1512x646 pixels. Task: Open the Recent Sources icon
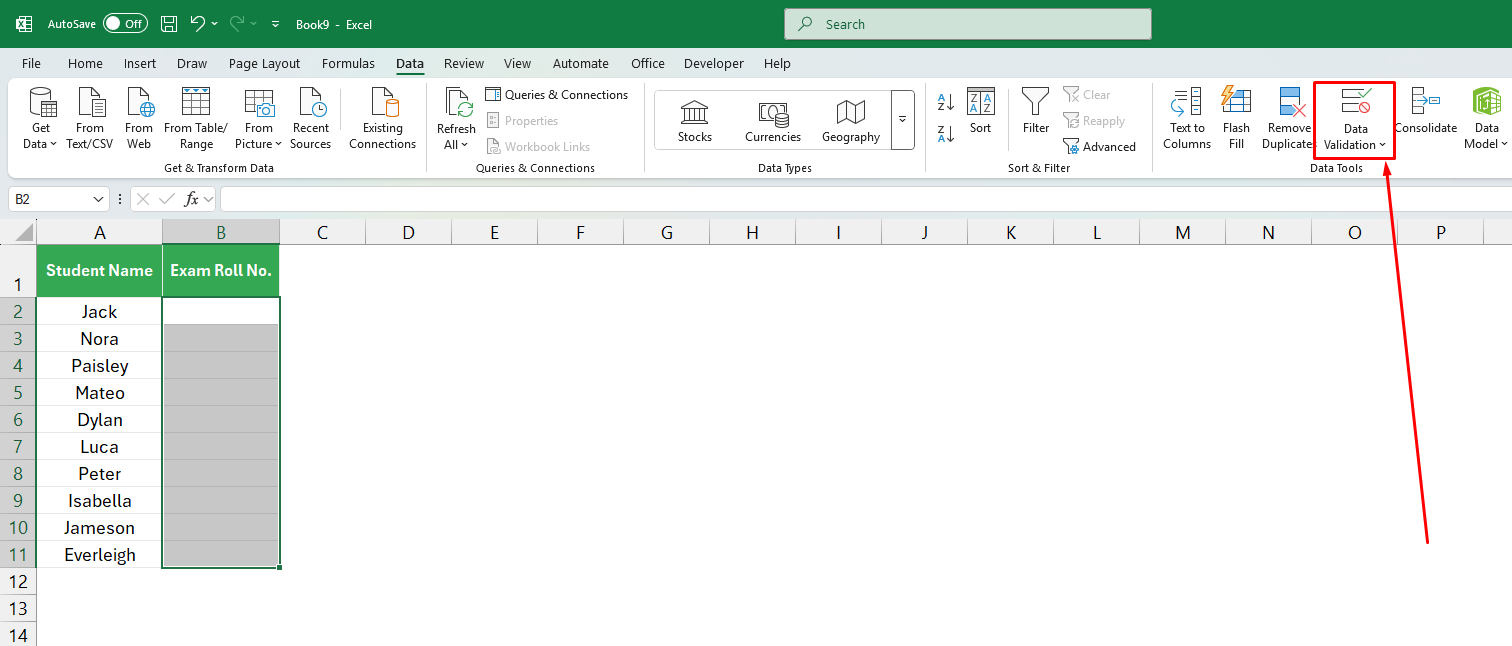tap(311, 103)
